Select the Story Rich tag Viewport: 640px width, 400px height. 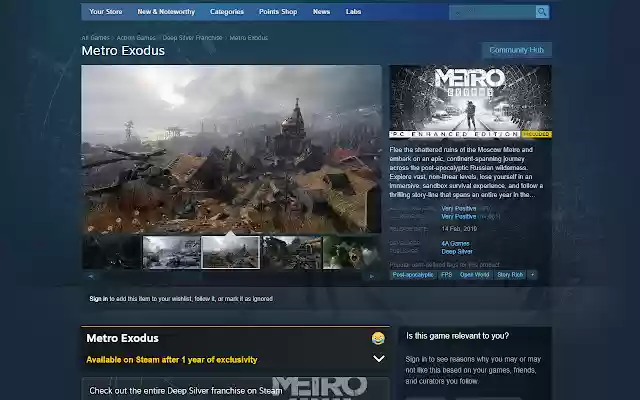tap(510, 275)
